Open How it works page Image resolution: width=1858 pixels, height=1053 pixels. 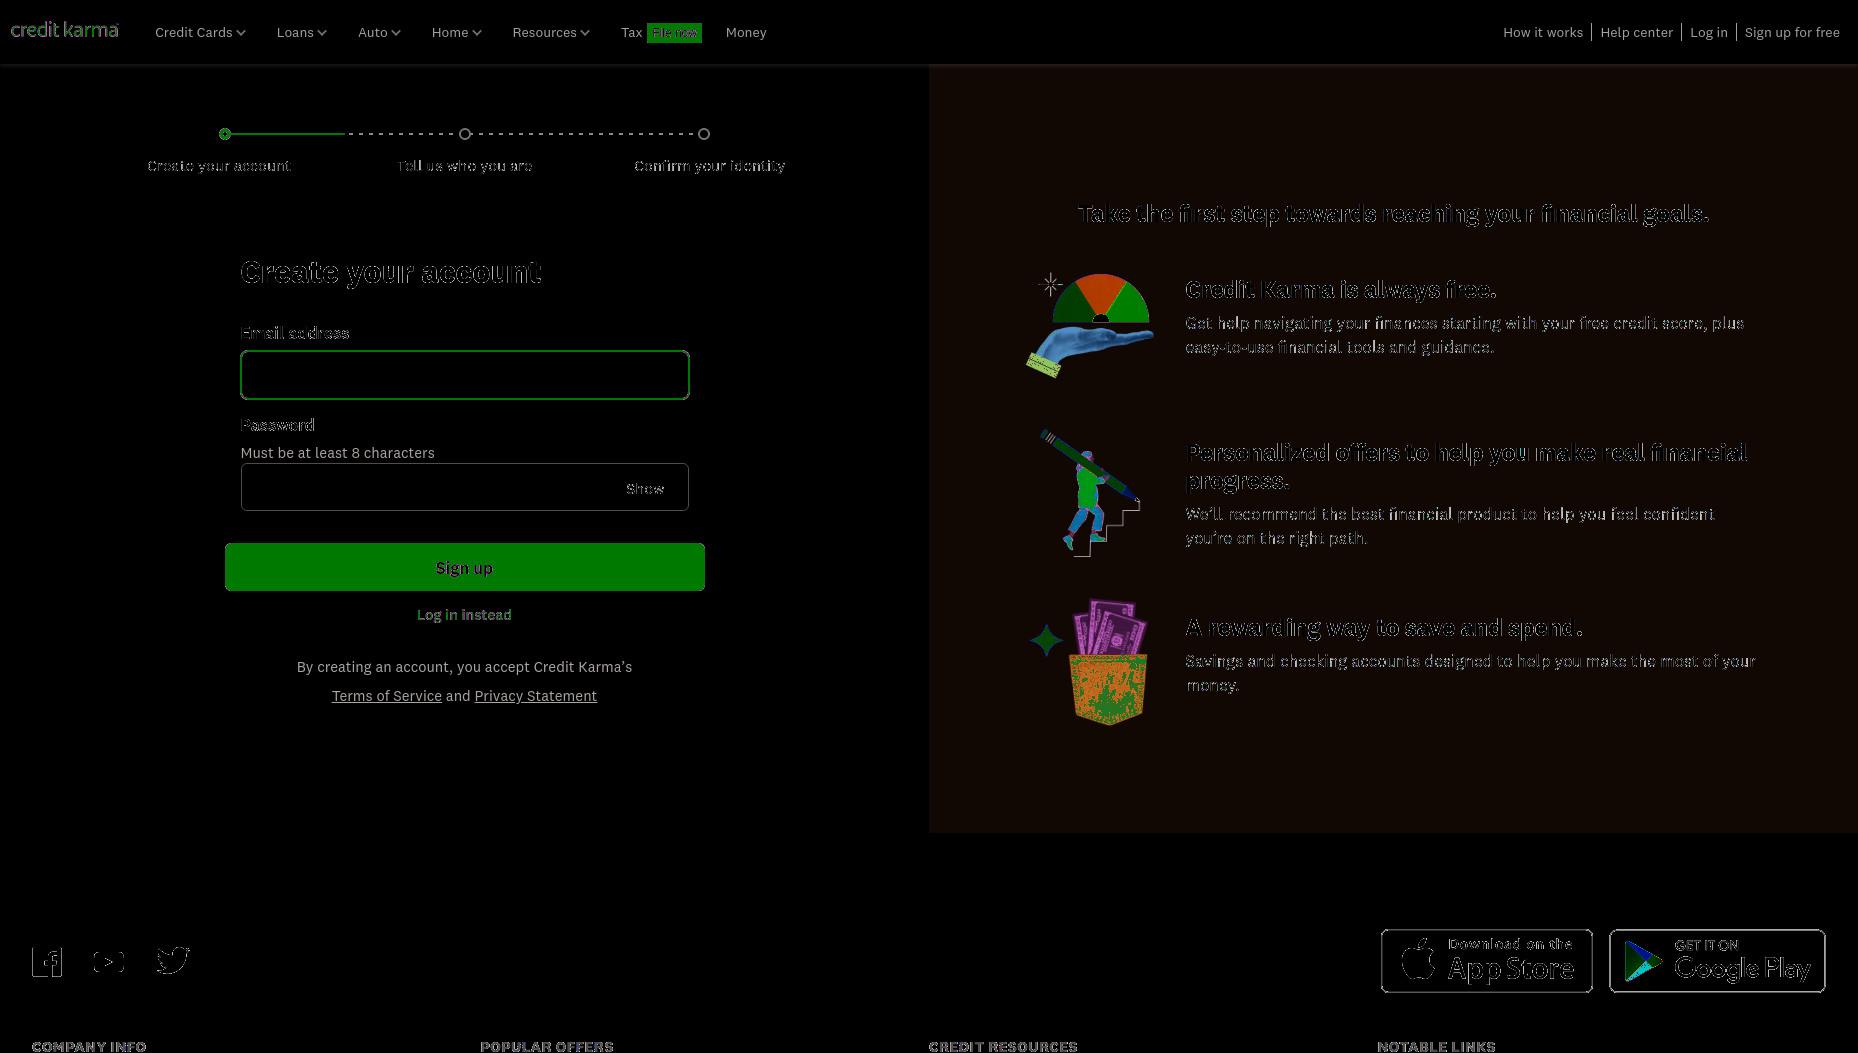1543,32
